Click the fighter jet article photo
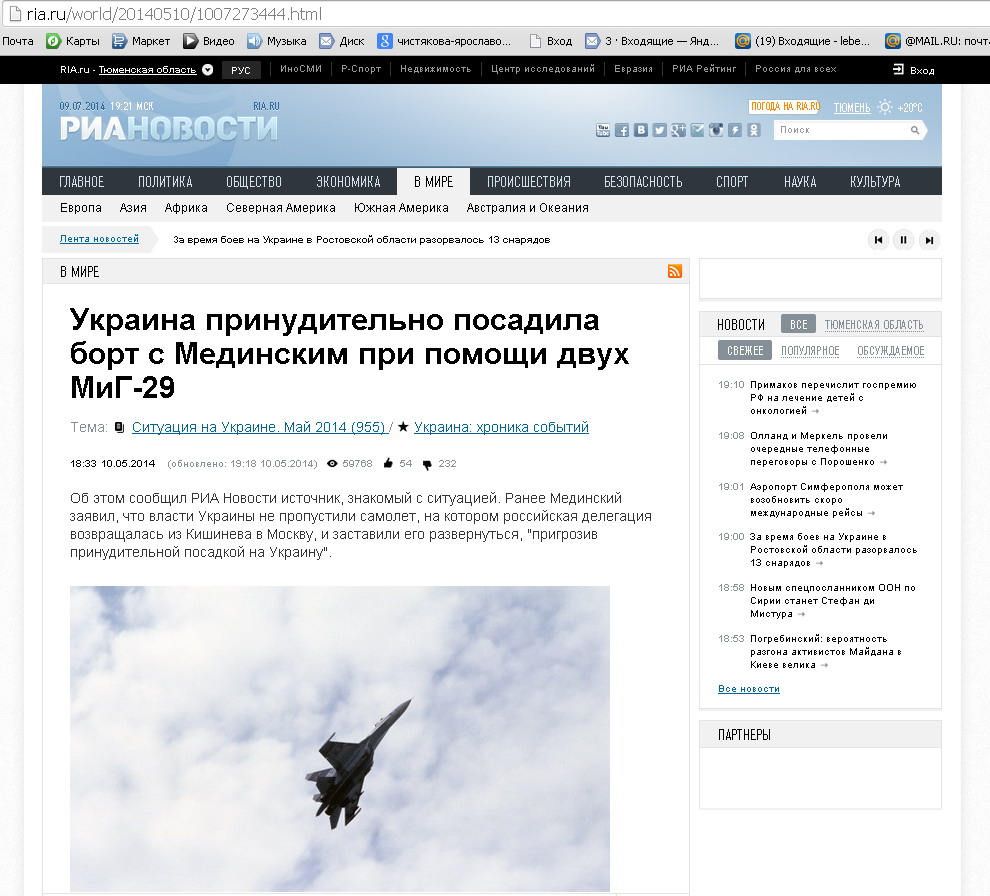Viewport: 990px width, 896px height. [340, 739]
